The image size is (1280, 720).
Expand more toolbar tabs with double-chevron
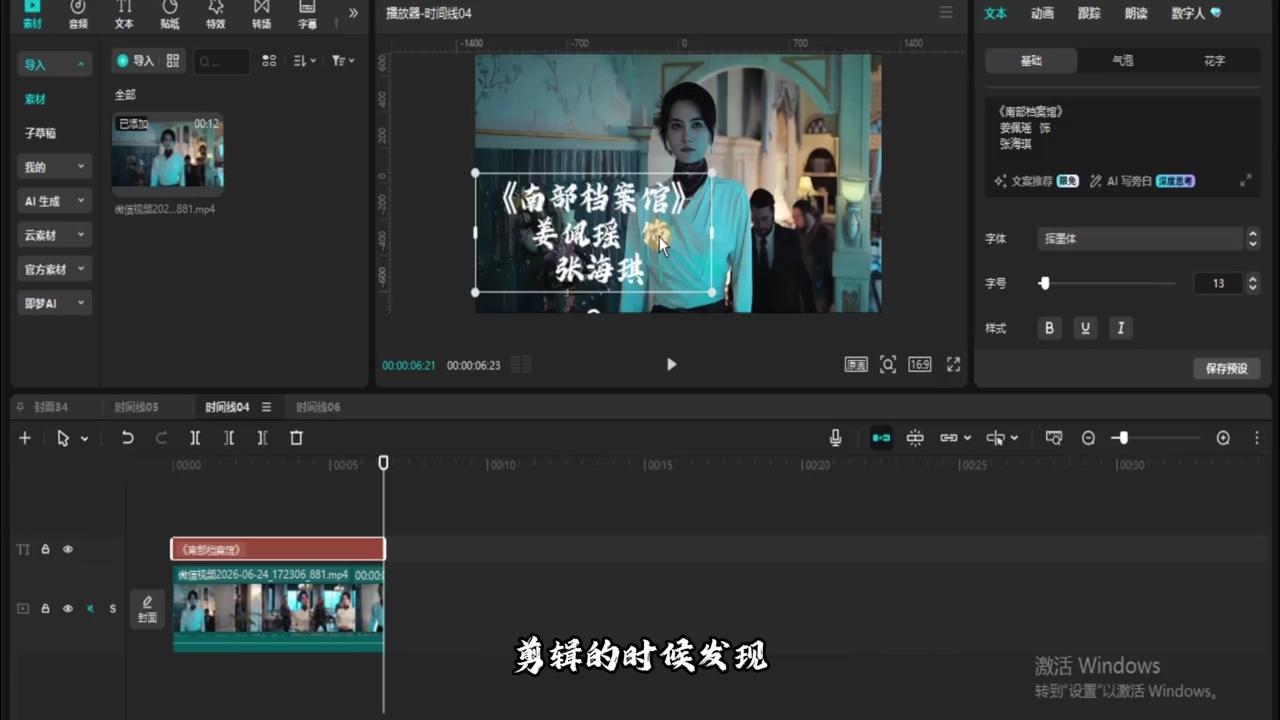coord(353,13)
